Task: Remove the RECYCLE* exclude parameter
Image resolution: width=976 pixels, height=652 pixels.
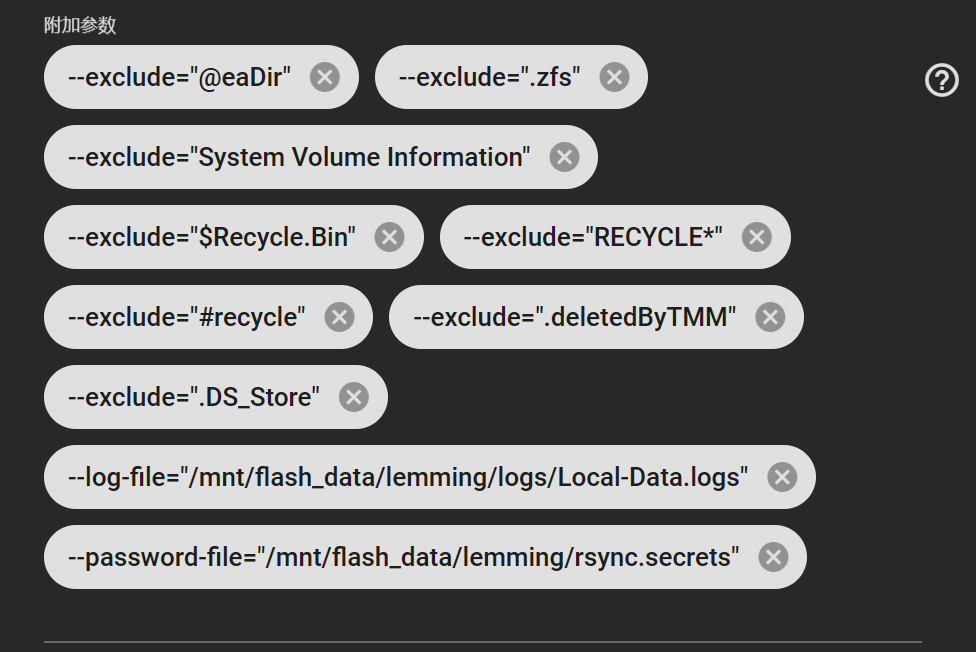Action: pos(756,237)
